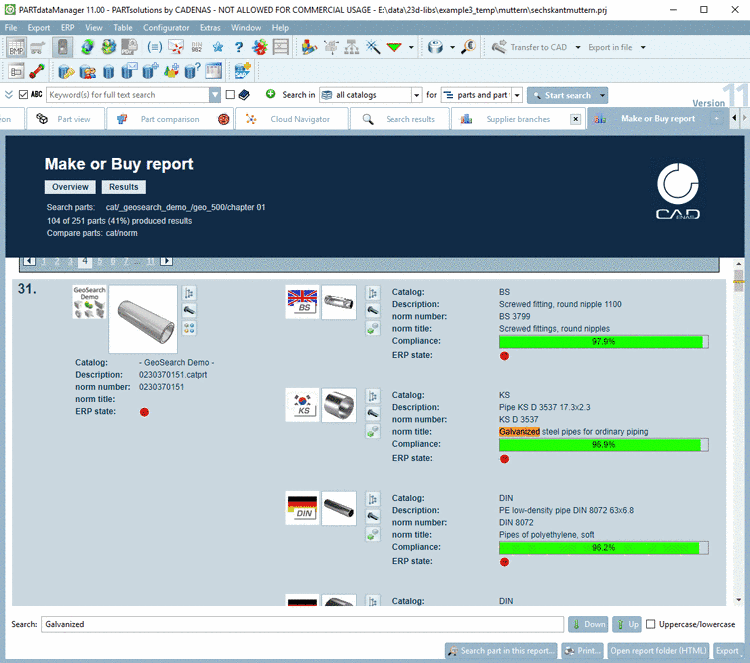Click the shopping cart toolbar icon

coord(38,47)
